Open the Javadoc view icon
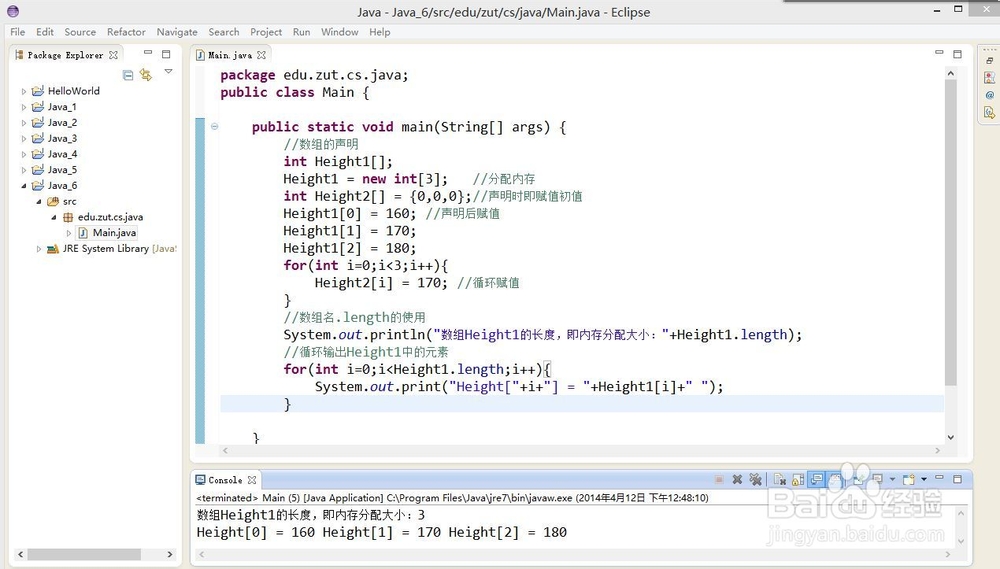The image size is (1000, 569). 989,95
